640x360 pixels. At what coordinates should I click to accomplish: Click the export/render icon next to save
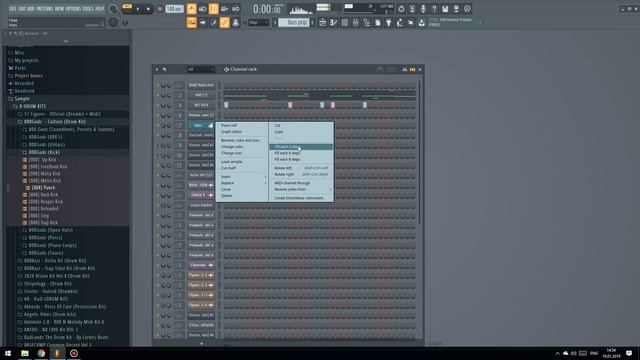point(456,9)
